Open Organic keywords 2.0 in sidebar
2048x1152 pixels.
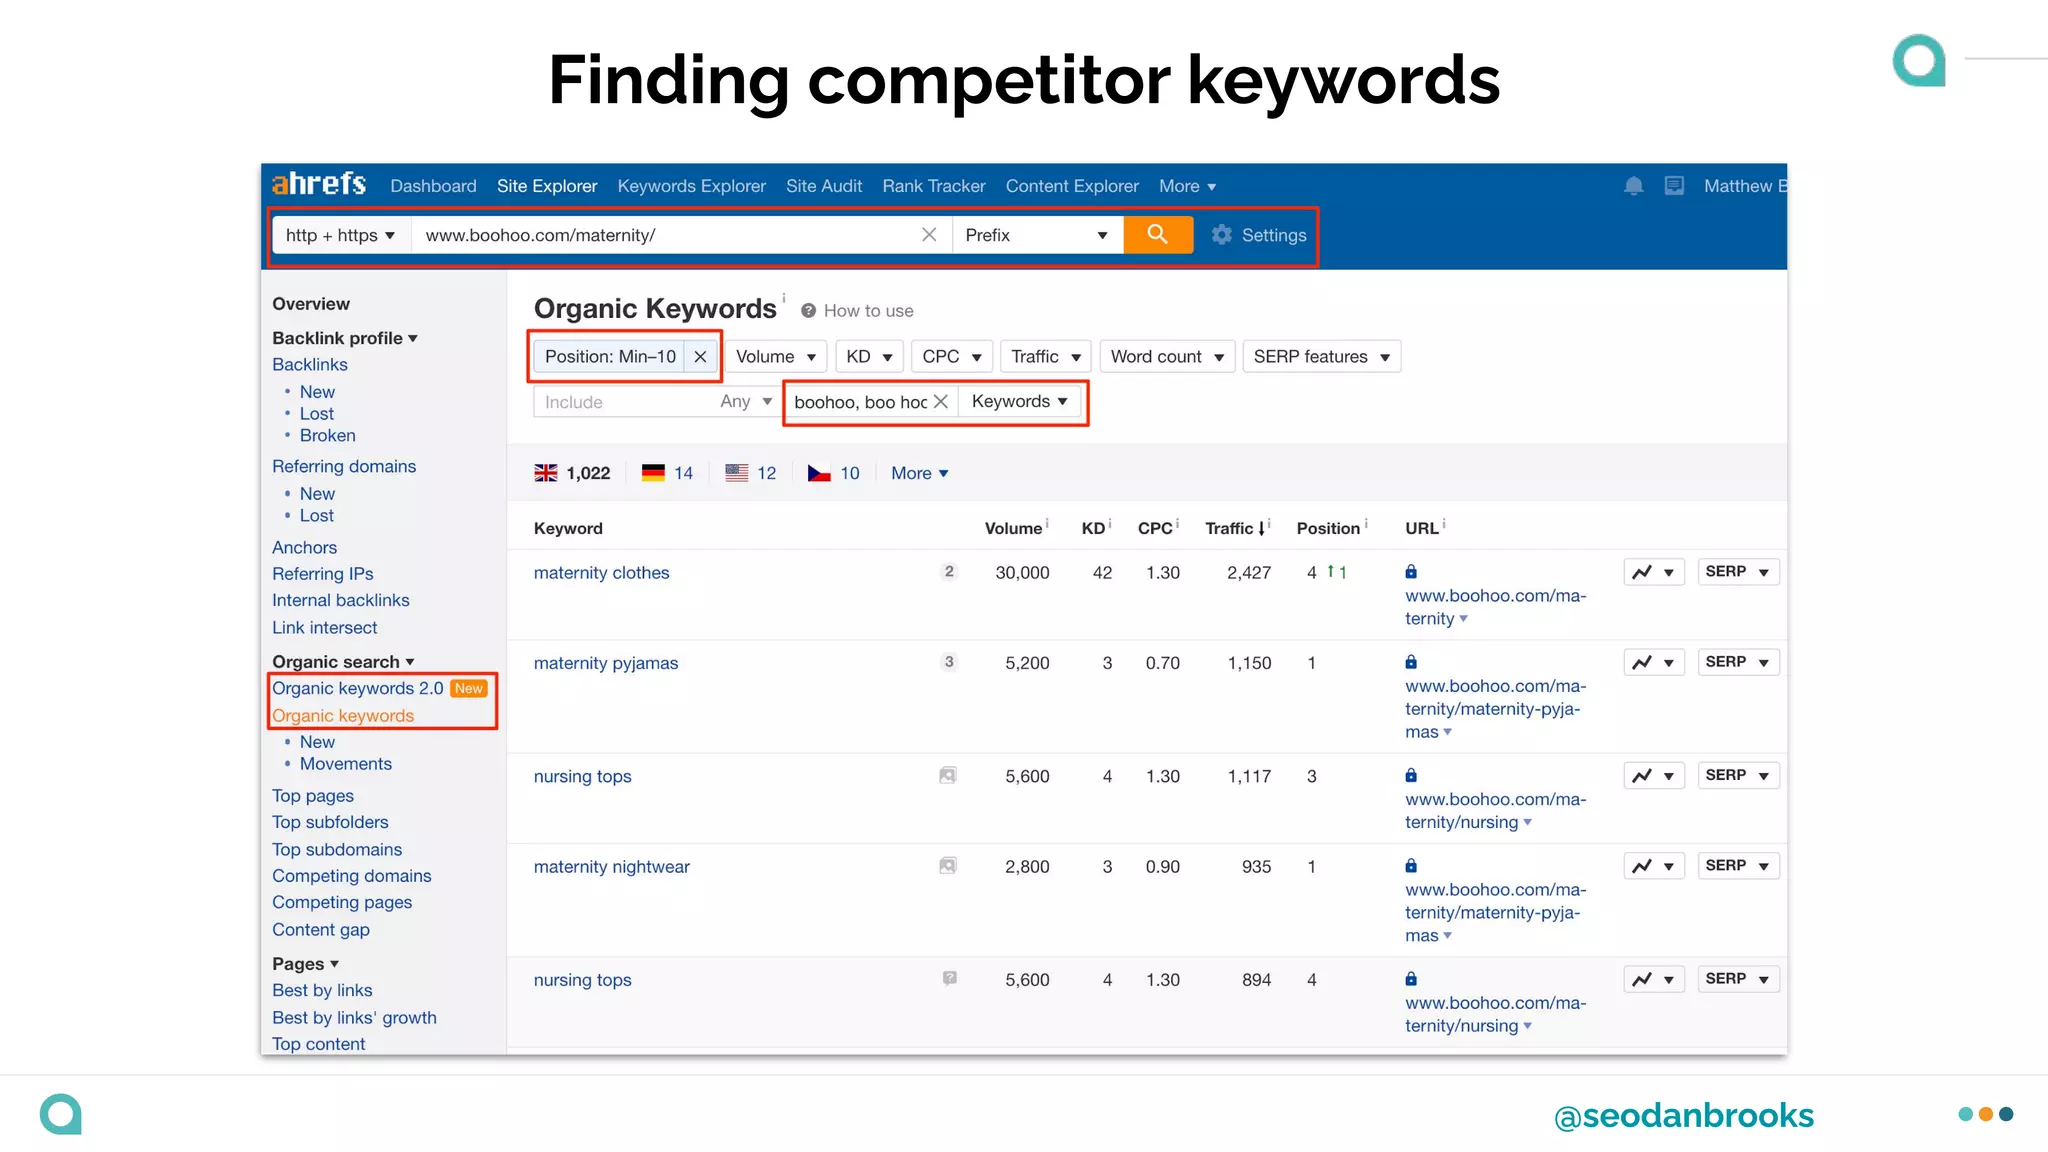point(357,689)
